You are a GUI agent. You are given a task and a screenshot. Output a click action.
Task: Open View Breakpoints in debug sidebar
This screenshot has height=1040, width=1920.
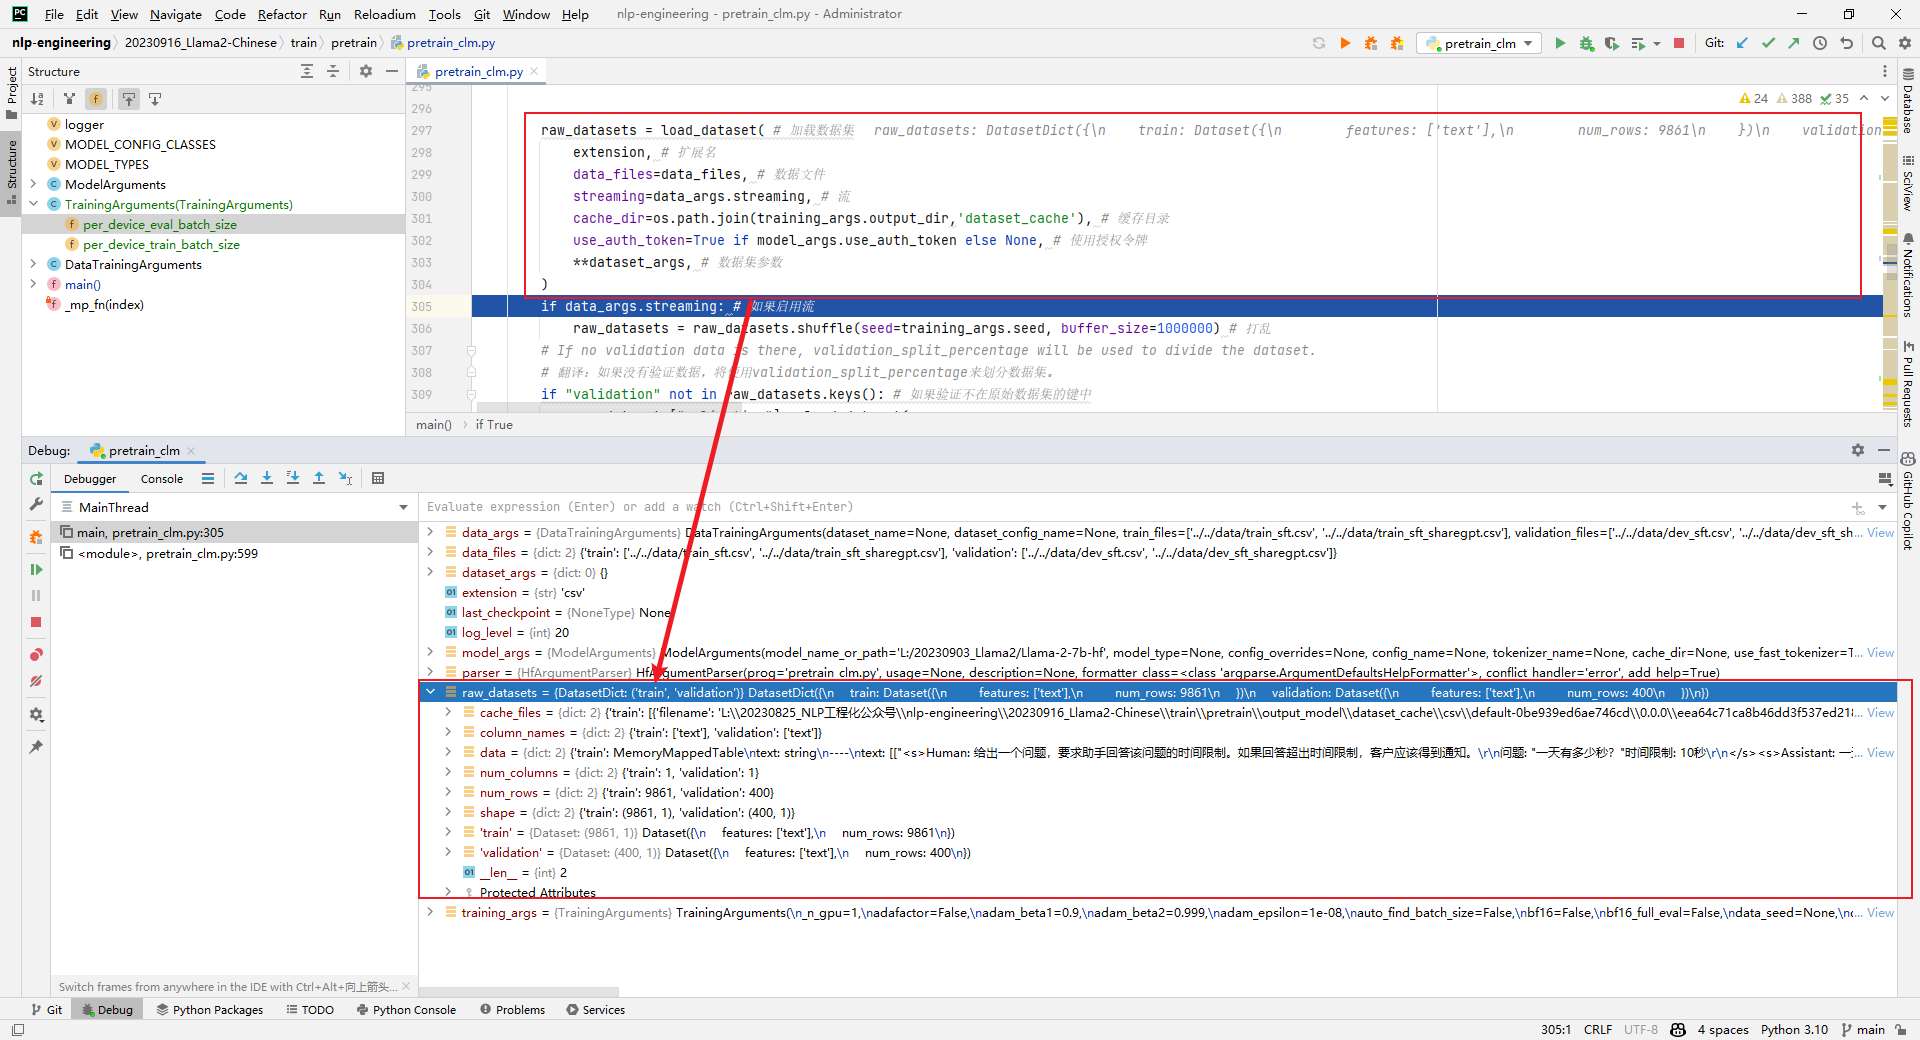tap(36, 654)
